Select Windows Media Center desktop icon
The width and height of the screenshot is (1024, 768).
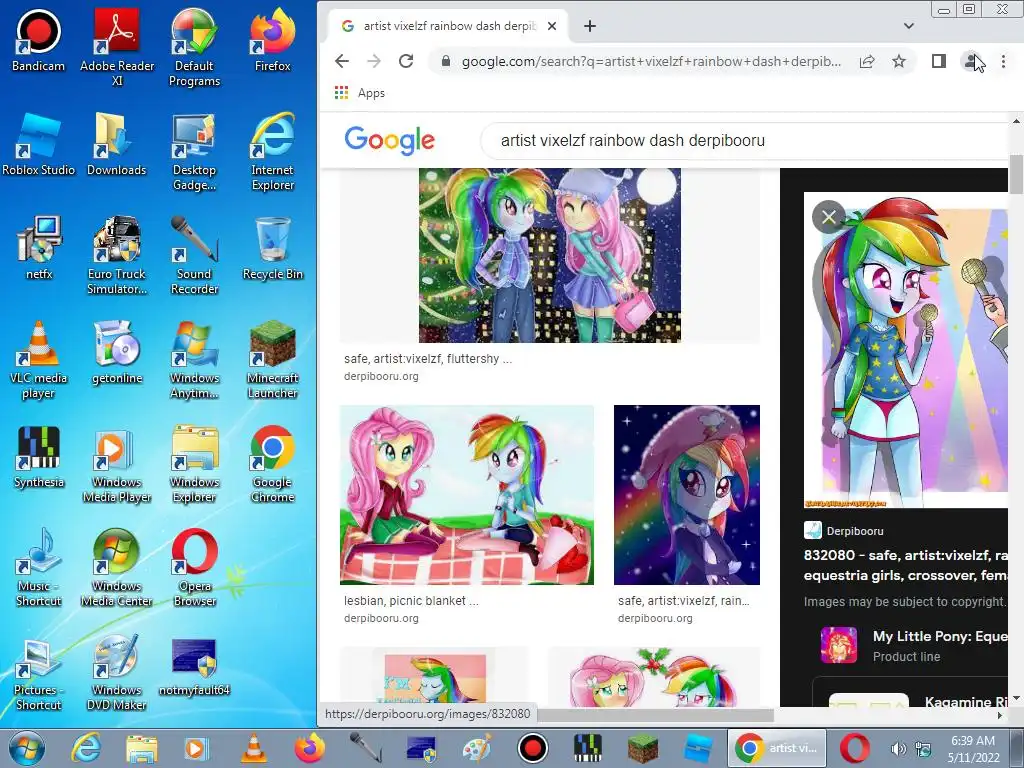click(x=117, y=568)
